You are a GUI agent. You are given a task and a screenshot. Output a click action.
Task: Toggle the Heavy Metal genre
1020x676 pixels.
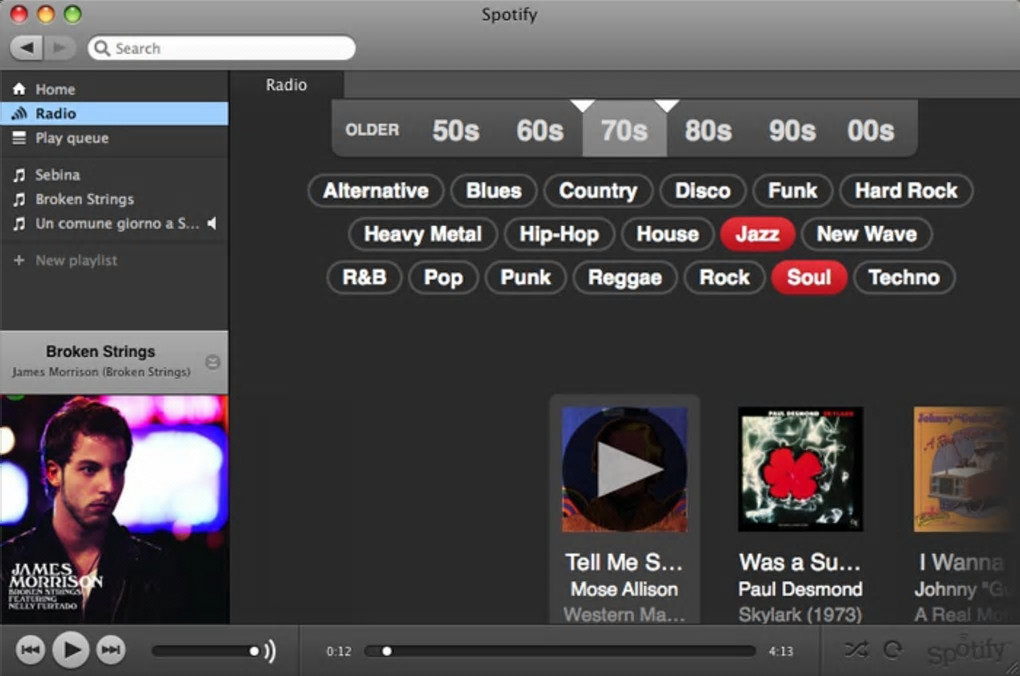423,234
